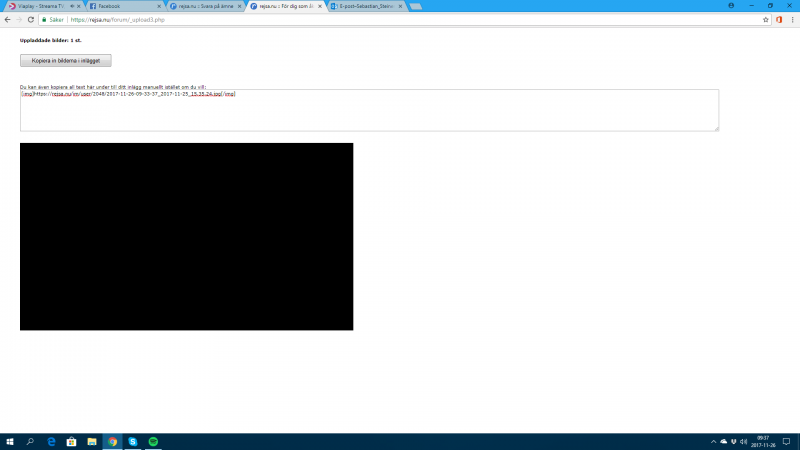Click the text area resize handle

click(716, 129)
